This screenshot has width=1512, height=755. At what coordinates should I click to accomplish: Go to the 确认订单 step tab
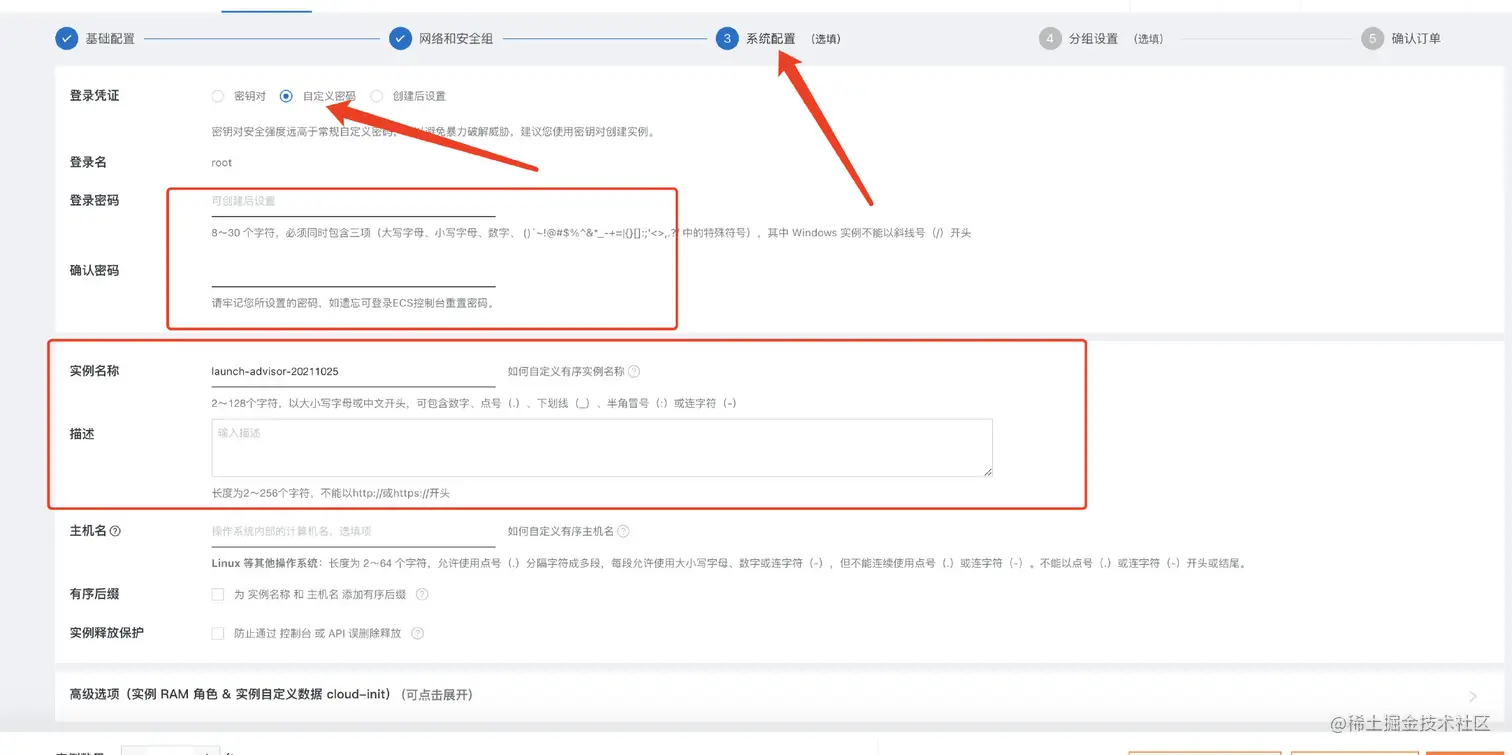[x=1416, y=39]
